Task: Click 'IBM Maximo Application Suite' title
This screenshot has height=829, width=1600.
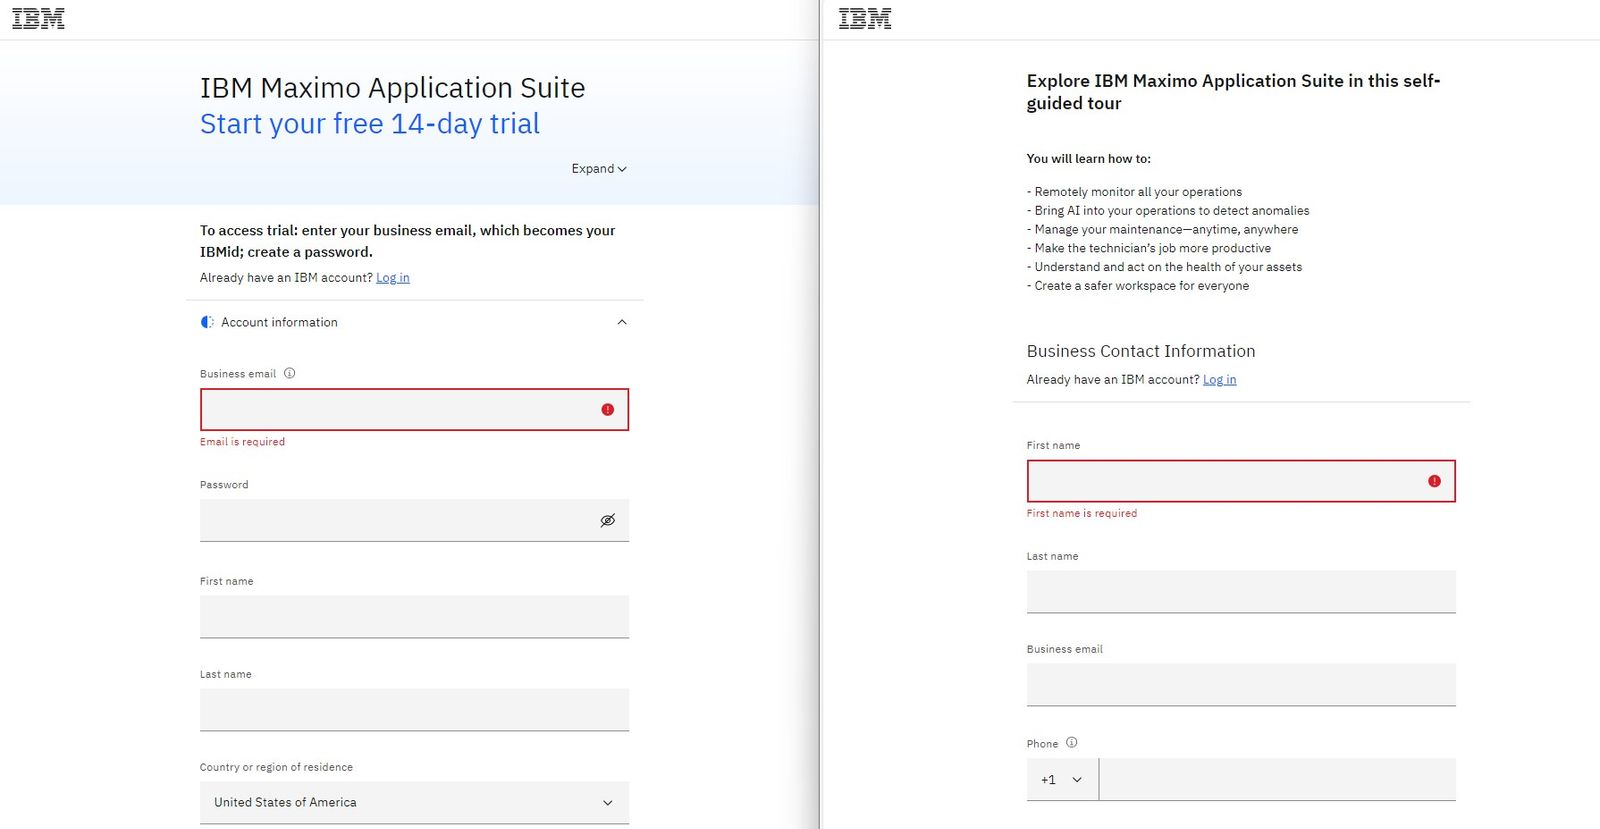Action: coord(392,88)
